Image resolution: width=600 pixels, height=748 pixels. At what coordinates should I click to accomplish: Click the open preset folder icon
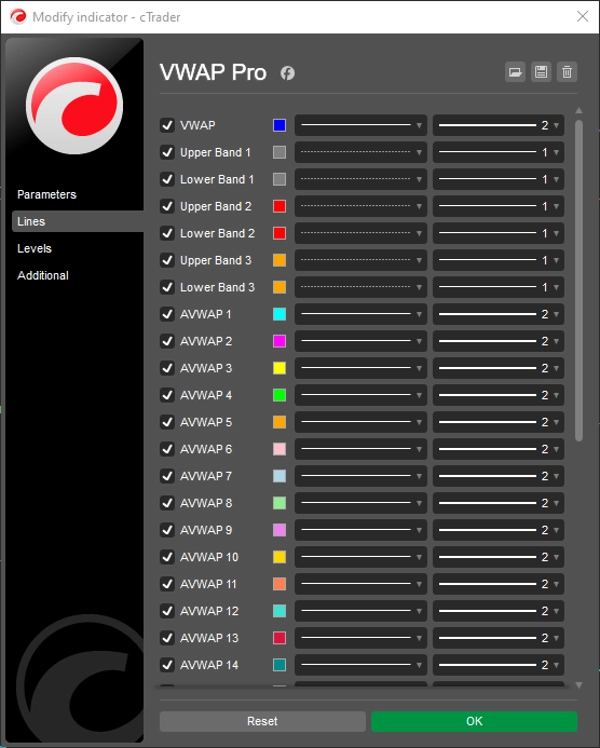[515, 72]
